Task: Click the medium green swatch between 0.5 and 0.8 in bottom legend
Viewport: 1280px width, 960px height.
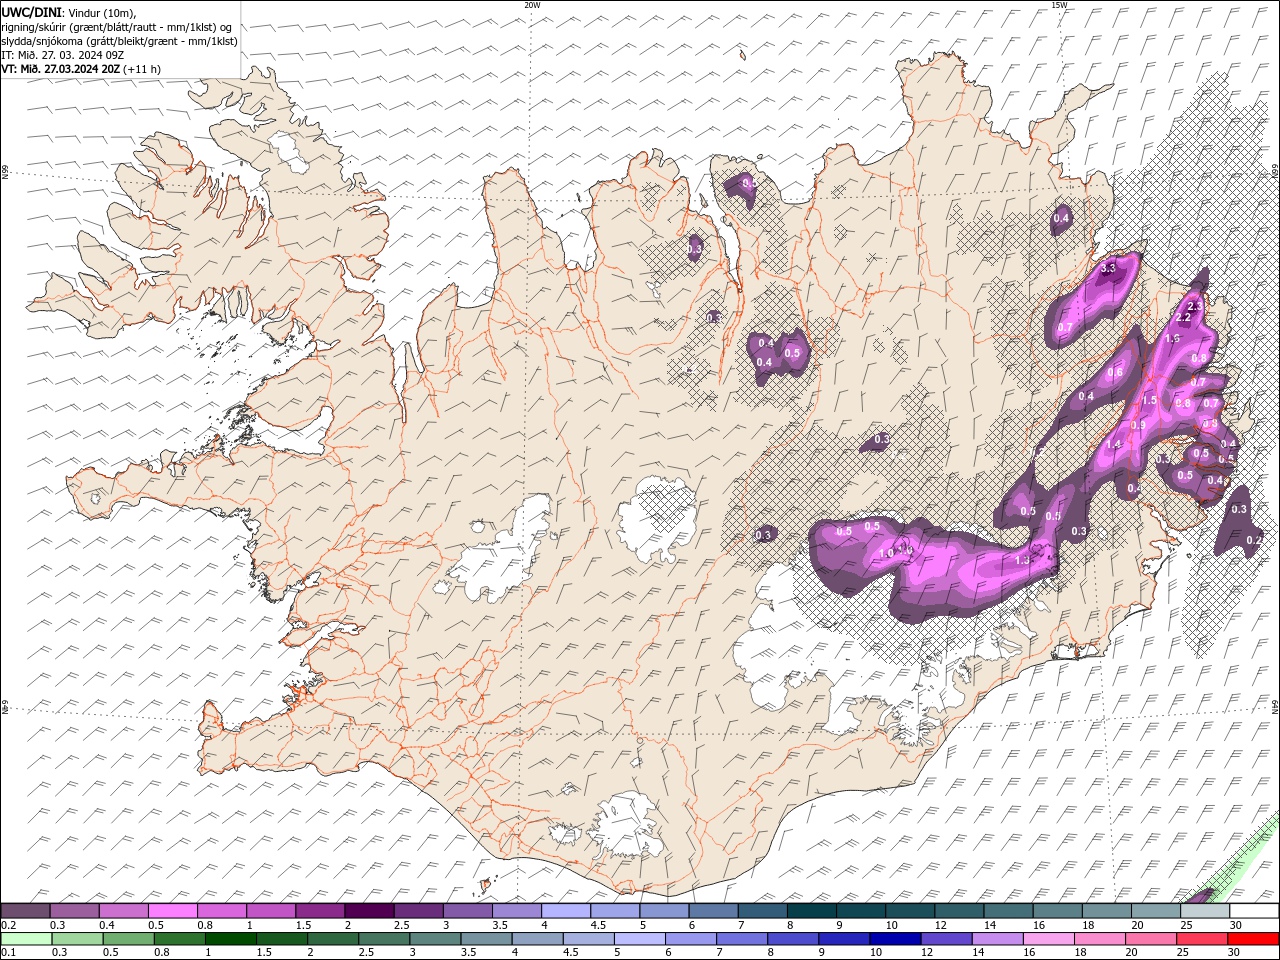Action: tap(129, 939)
